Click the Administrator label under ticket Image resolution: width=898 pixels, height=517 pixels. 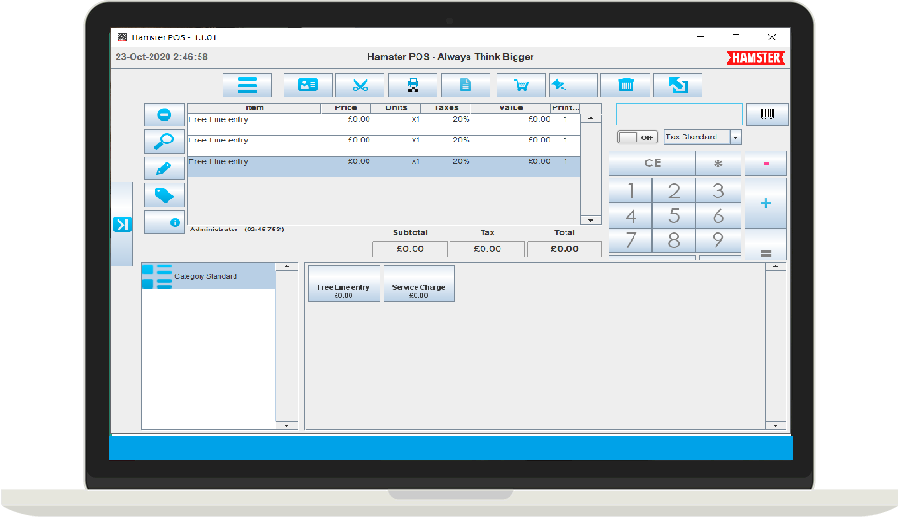click(x=213, y=230)
